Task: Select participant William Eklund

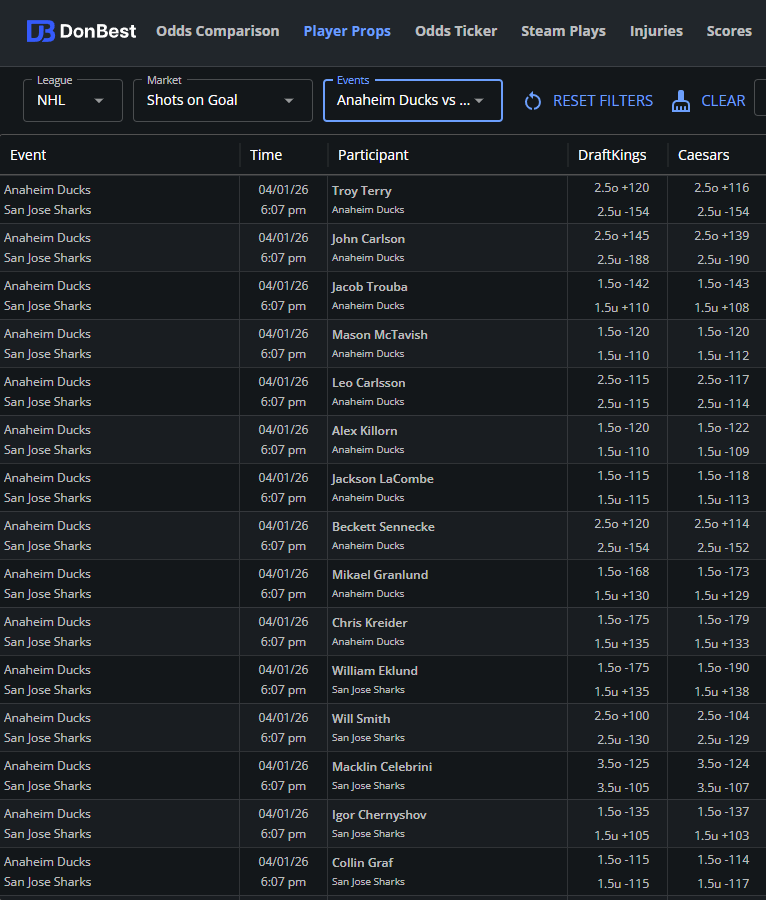Action: pos(375,671)
